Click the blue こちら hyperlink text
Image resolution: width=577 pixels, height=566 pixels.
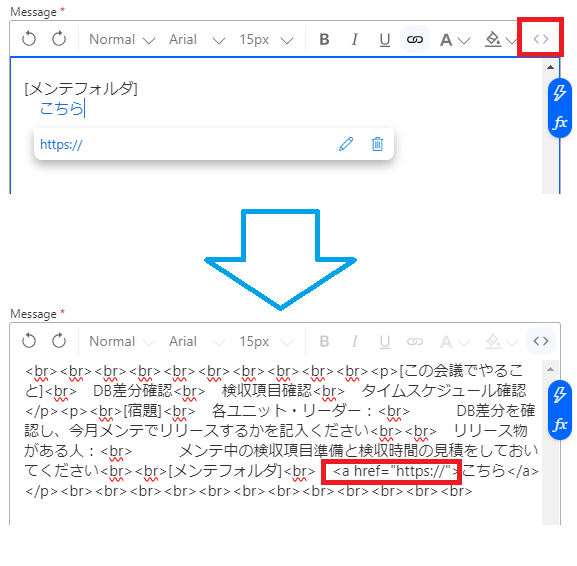pyautogui.click(x=61, y=109)
